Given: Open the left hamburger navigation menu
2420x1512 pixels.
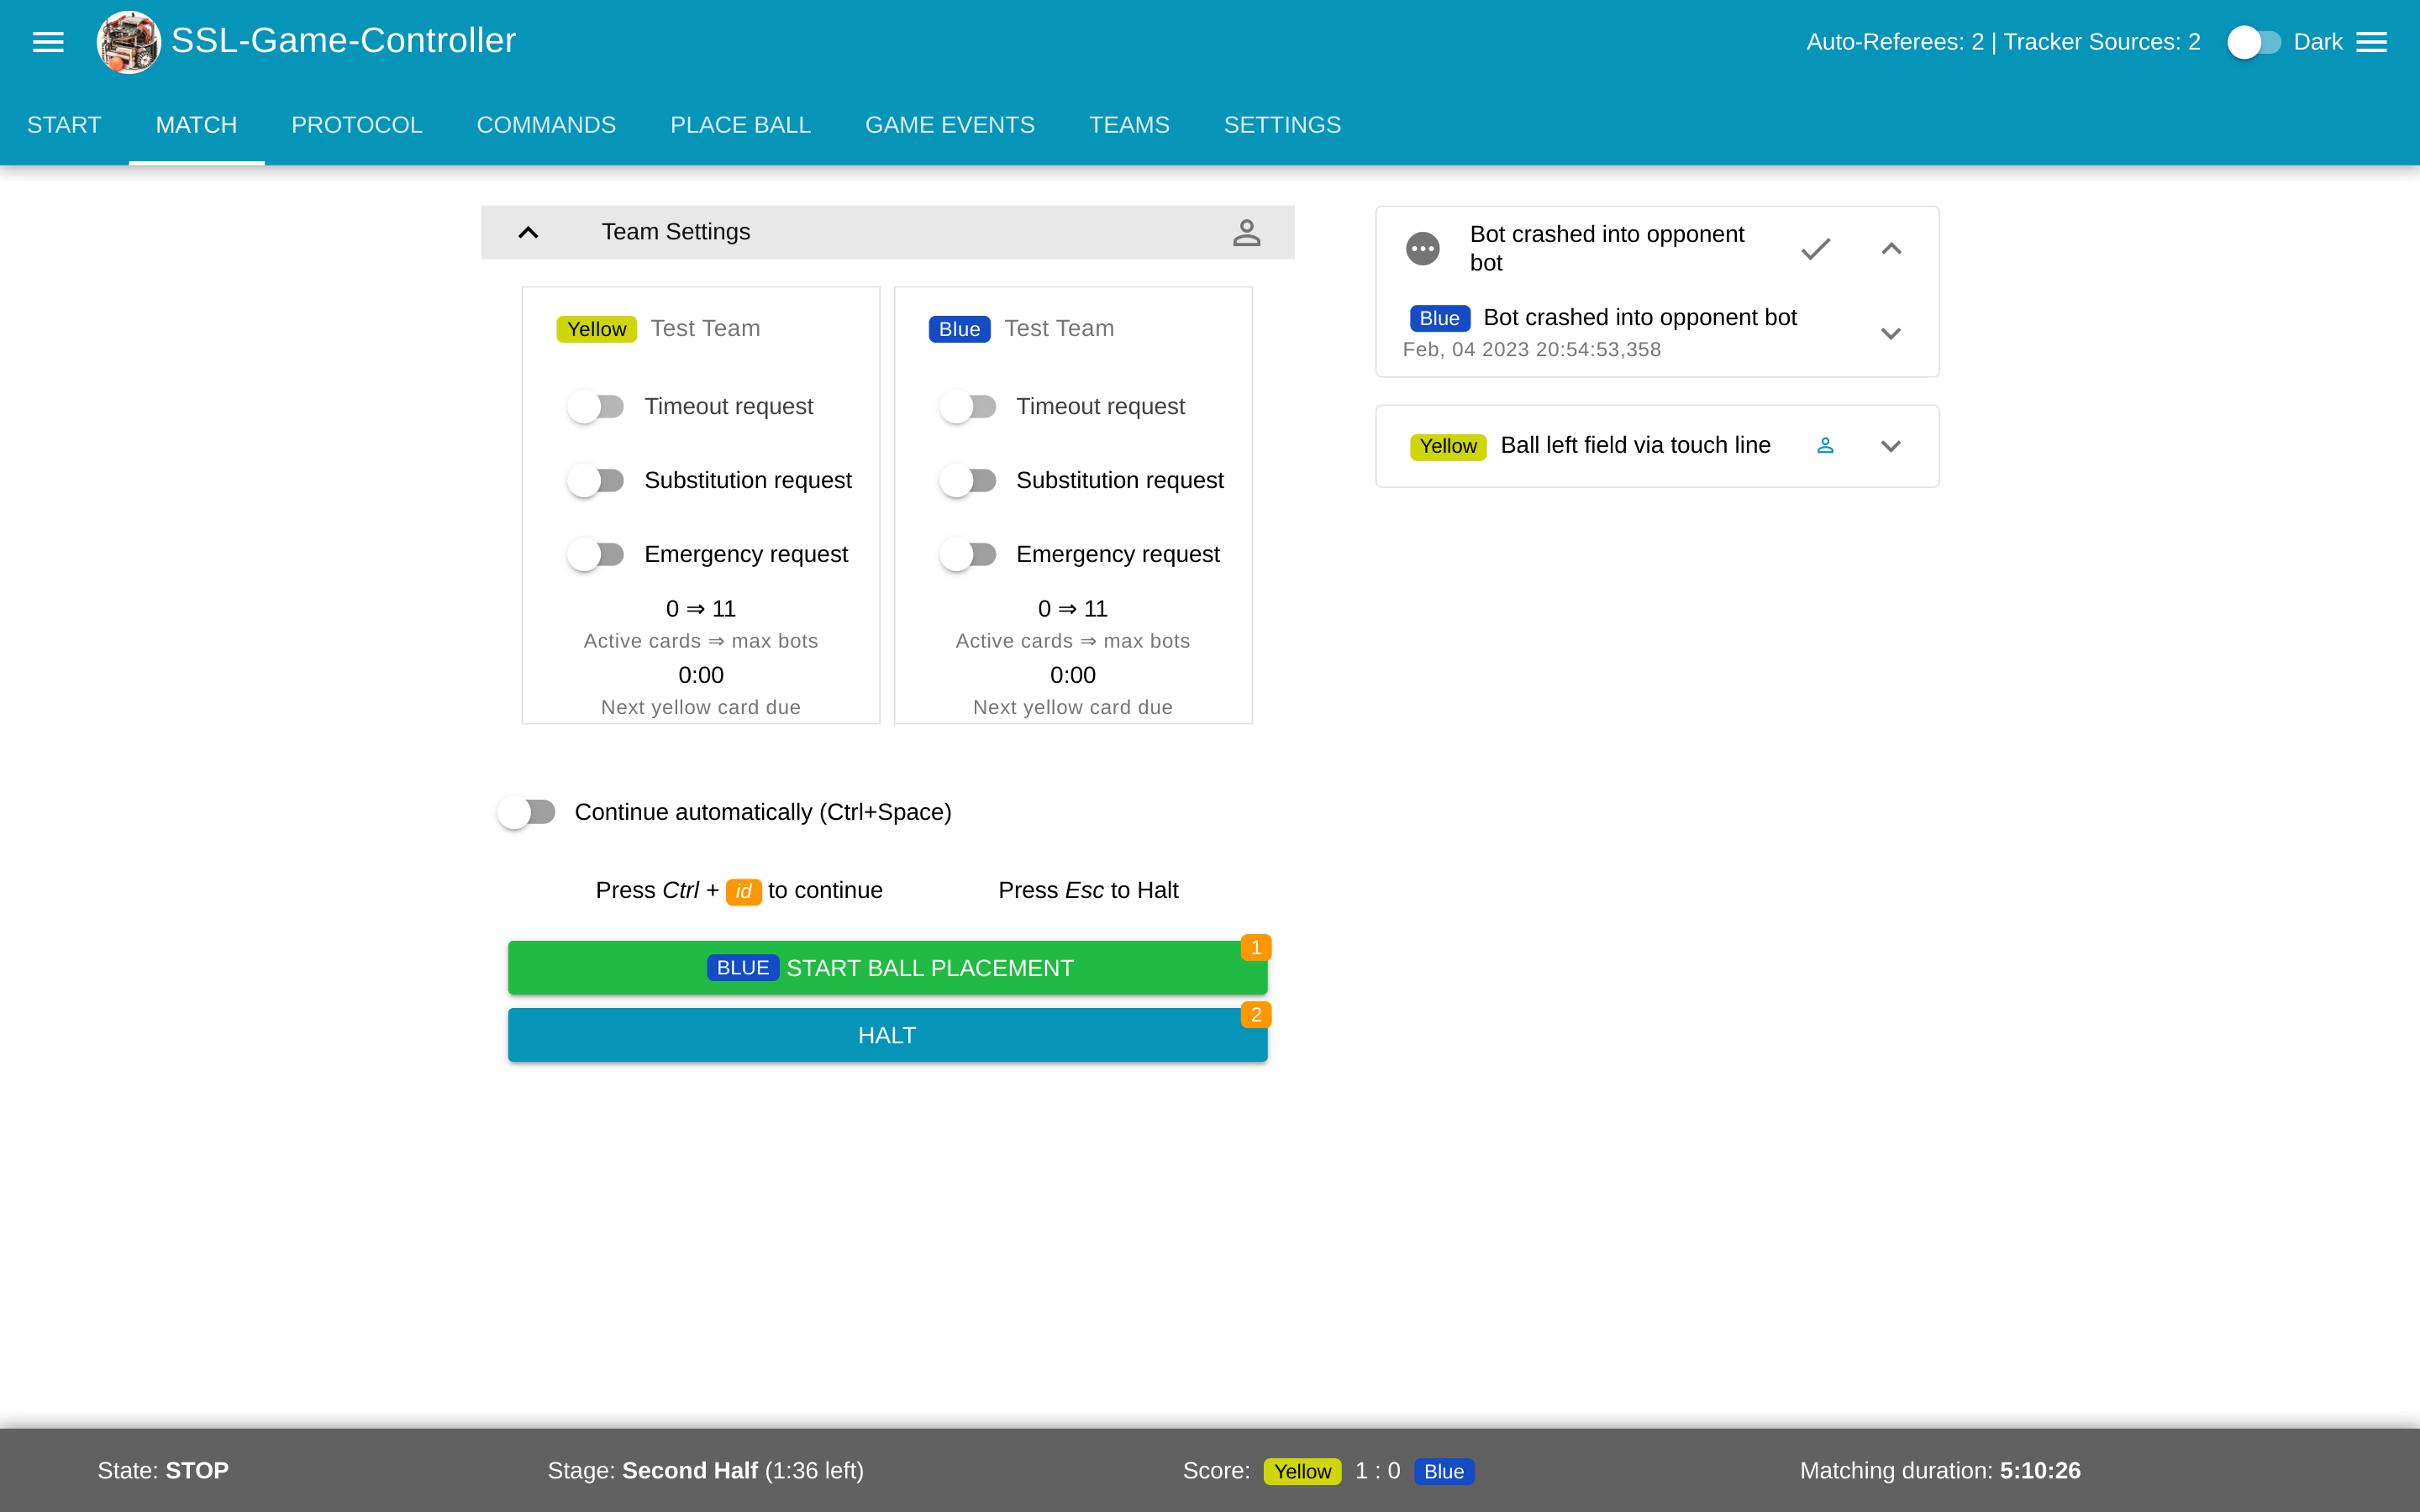Looking at the screenshot, I should (48, 41).
